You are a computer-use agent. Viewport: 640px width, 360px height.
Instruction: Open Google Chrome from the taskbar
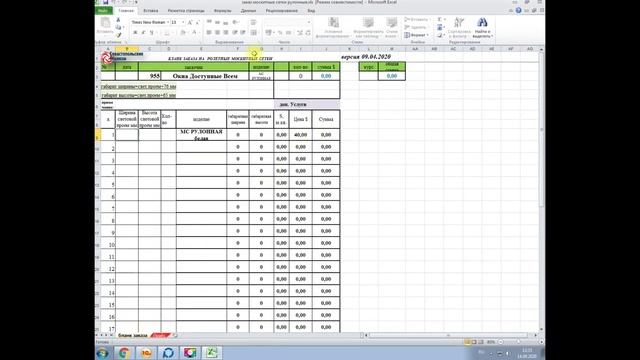[124, 353]
